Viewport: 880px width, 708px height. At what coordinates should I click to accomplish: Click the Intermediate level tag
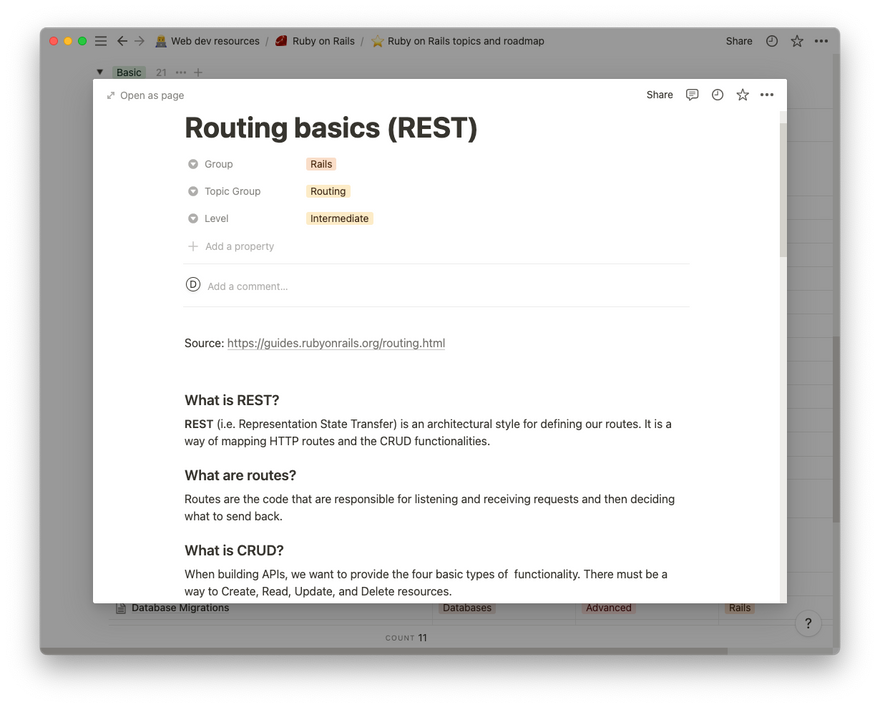(x=339, y=218)
